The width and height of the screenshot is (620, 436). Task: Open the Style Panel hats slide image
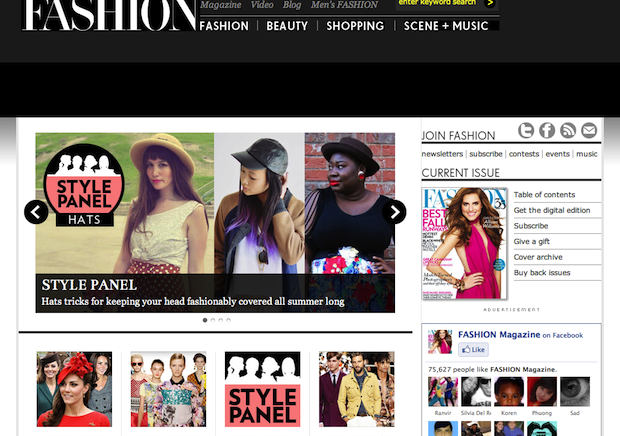215,223
